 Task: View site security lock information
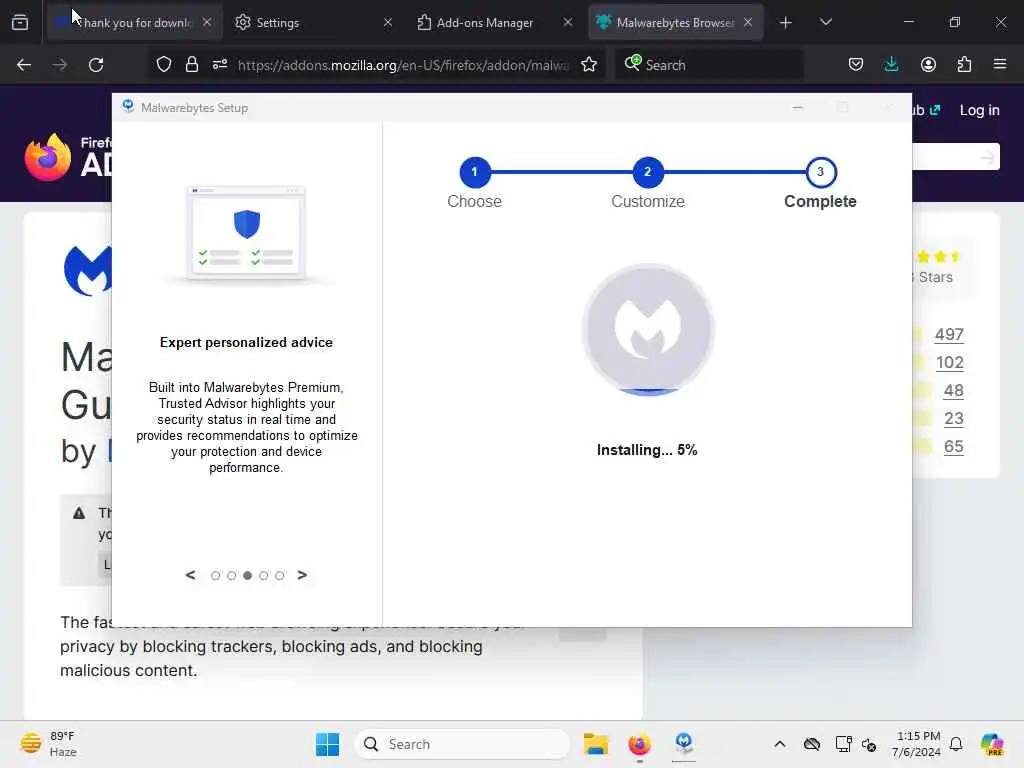pos(191,65)
